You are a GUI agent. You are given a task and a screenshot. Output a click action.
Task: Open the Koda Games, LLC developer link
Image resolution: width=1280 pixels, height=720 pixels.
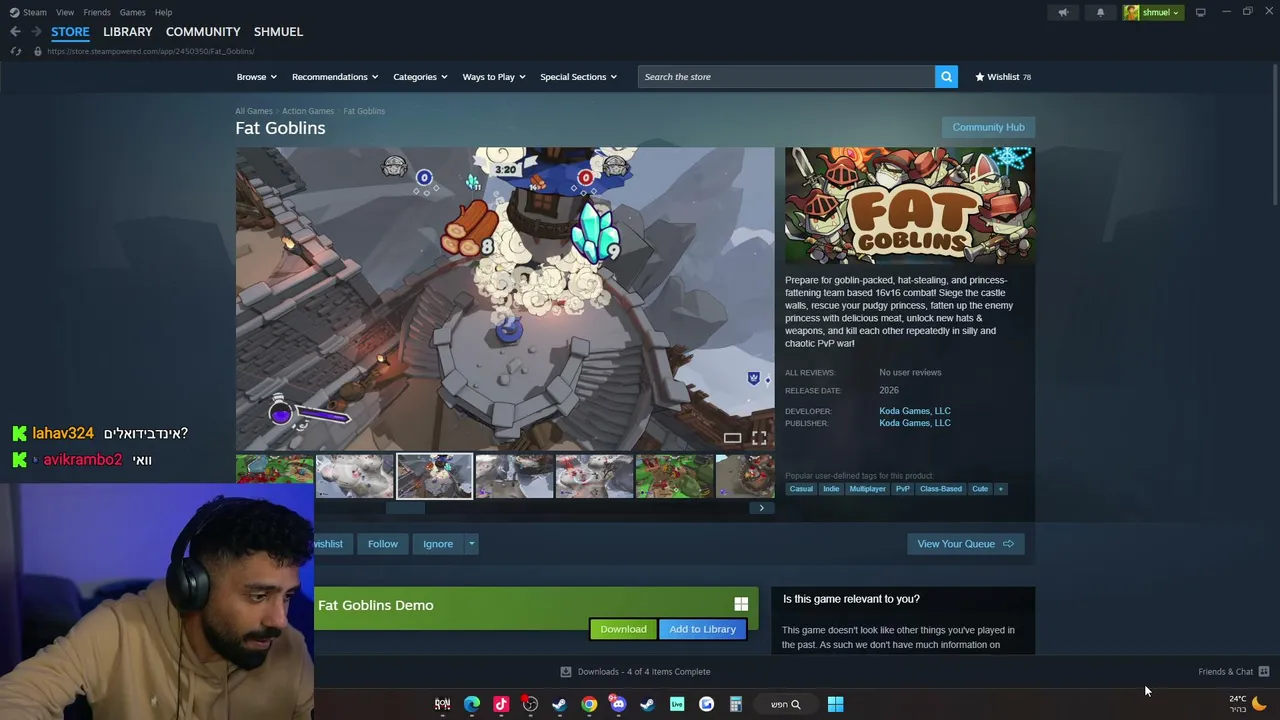point(915,411)
